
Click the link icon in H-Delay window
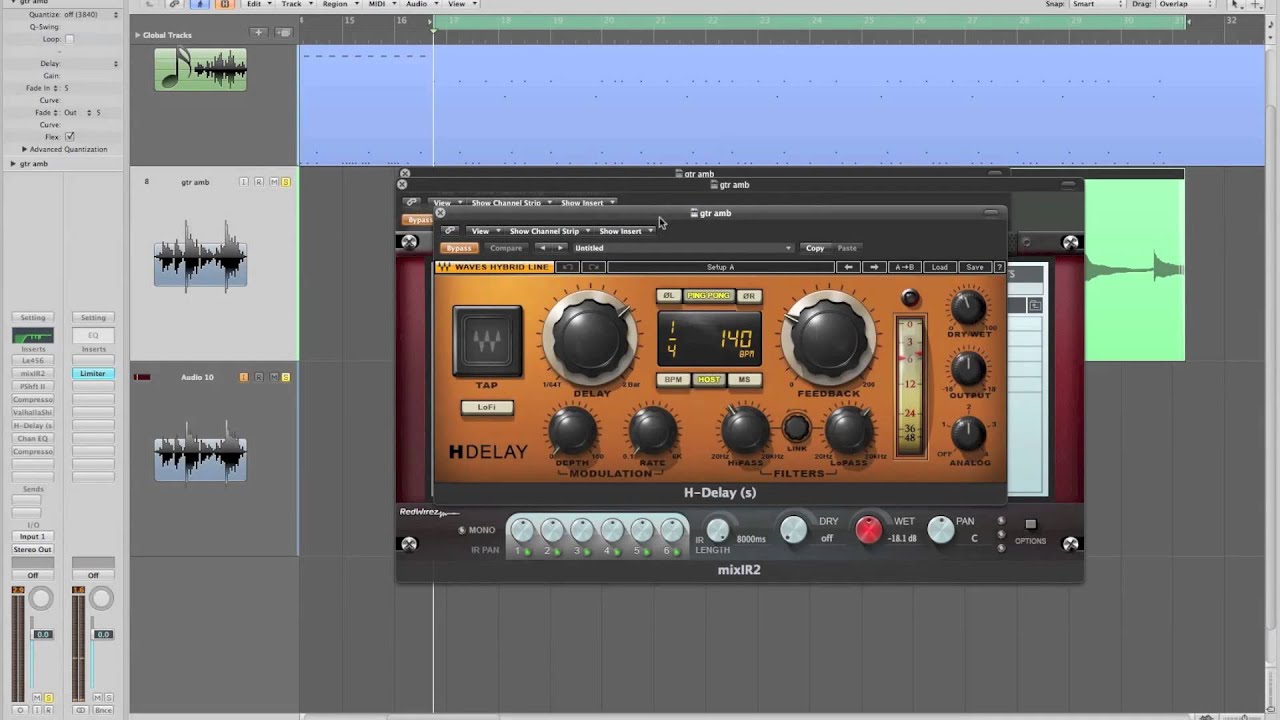tap(450, 231)
